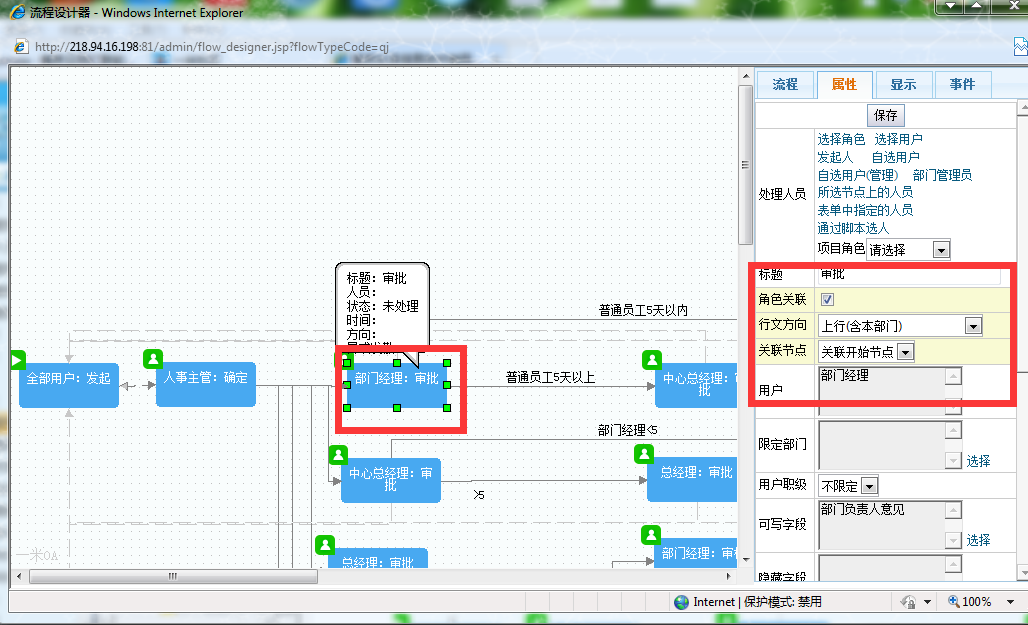The width and height of the screenshot is (1028, 625).
Task: Click the 可写字段 text area scroll-down arrow
Action: pos(954,540)
